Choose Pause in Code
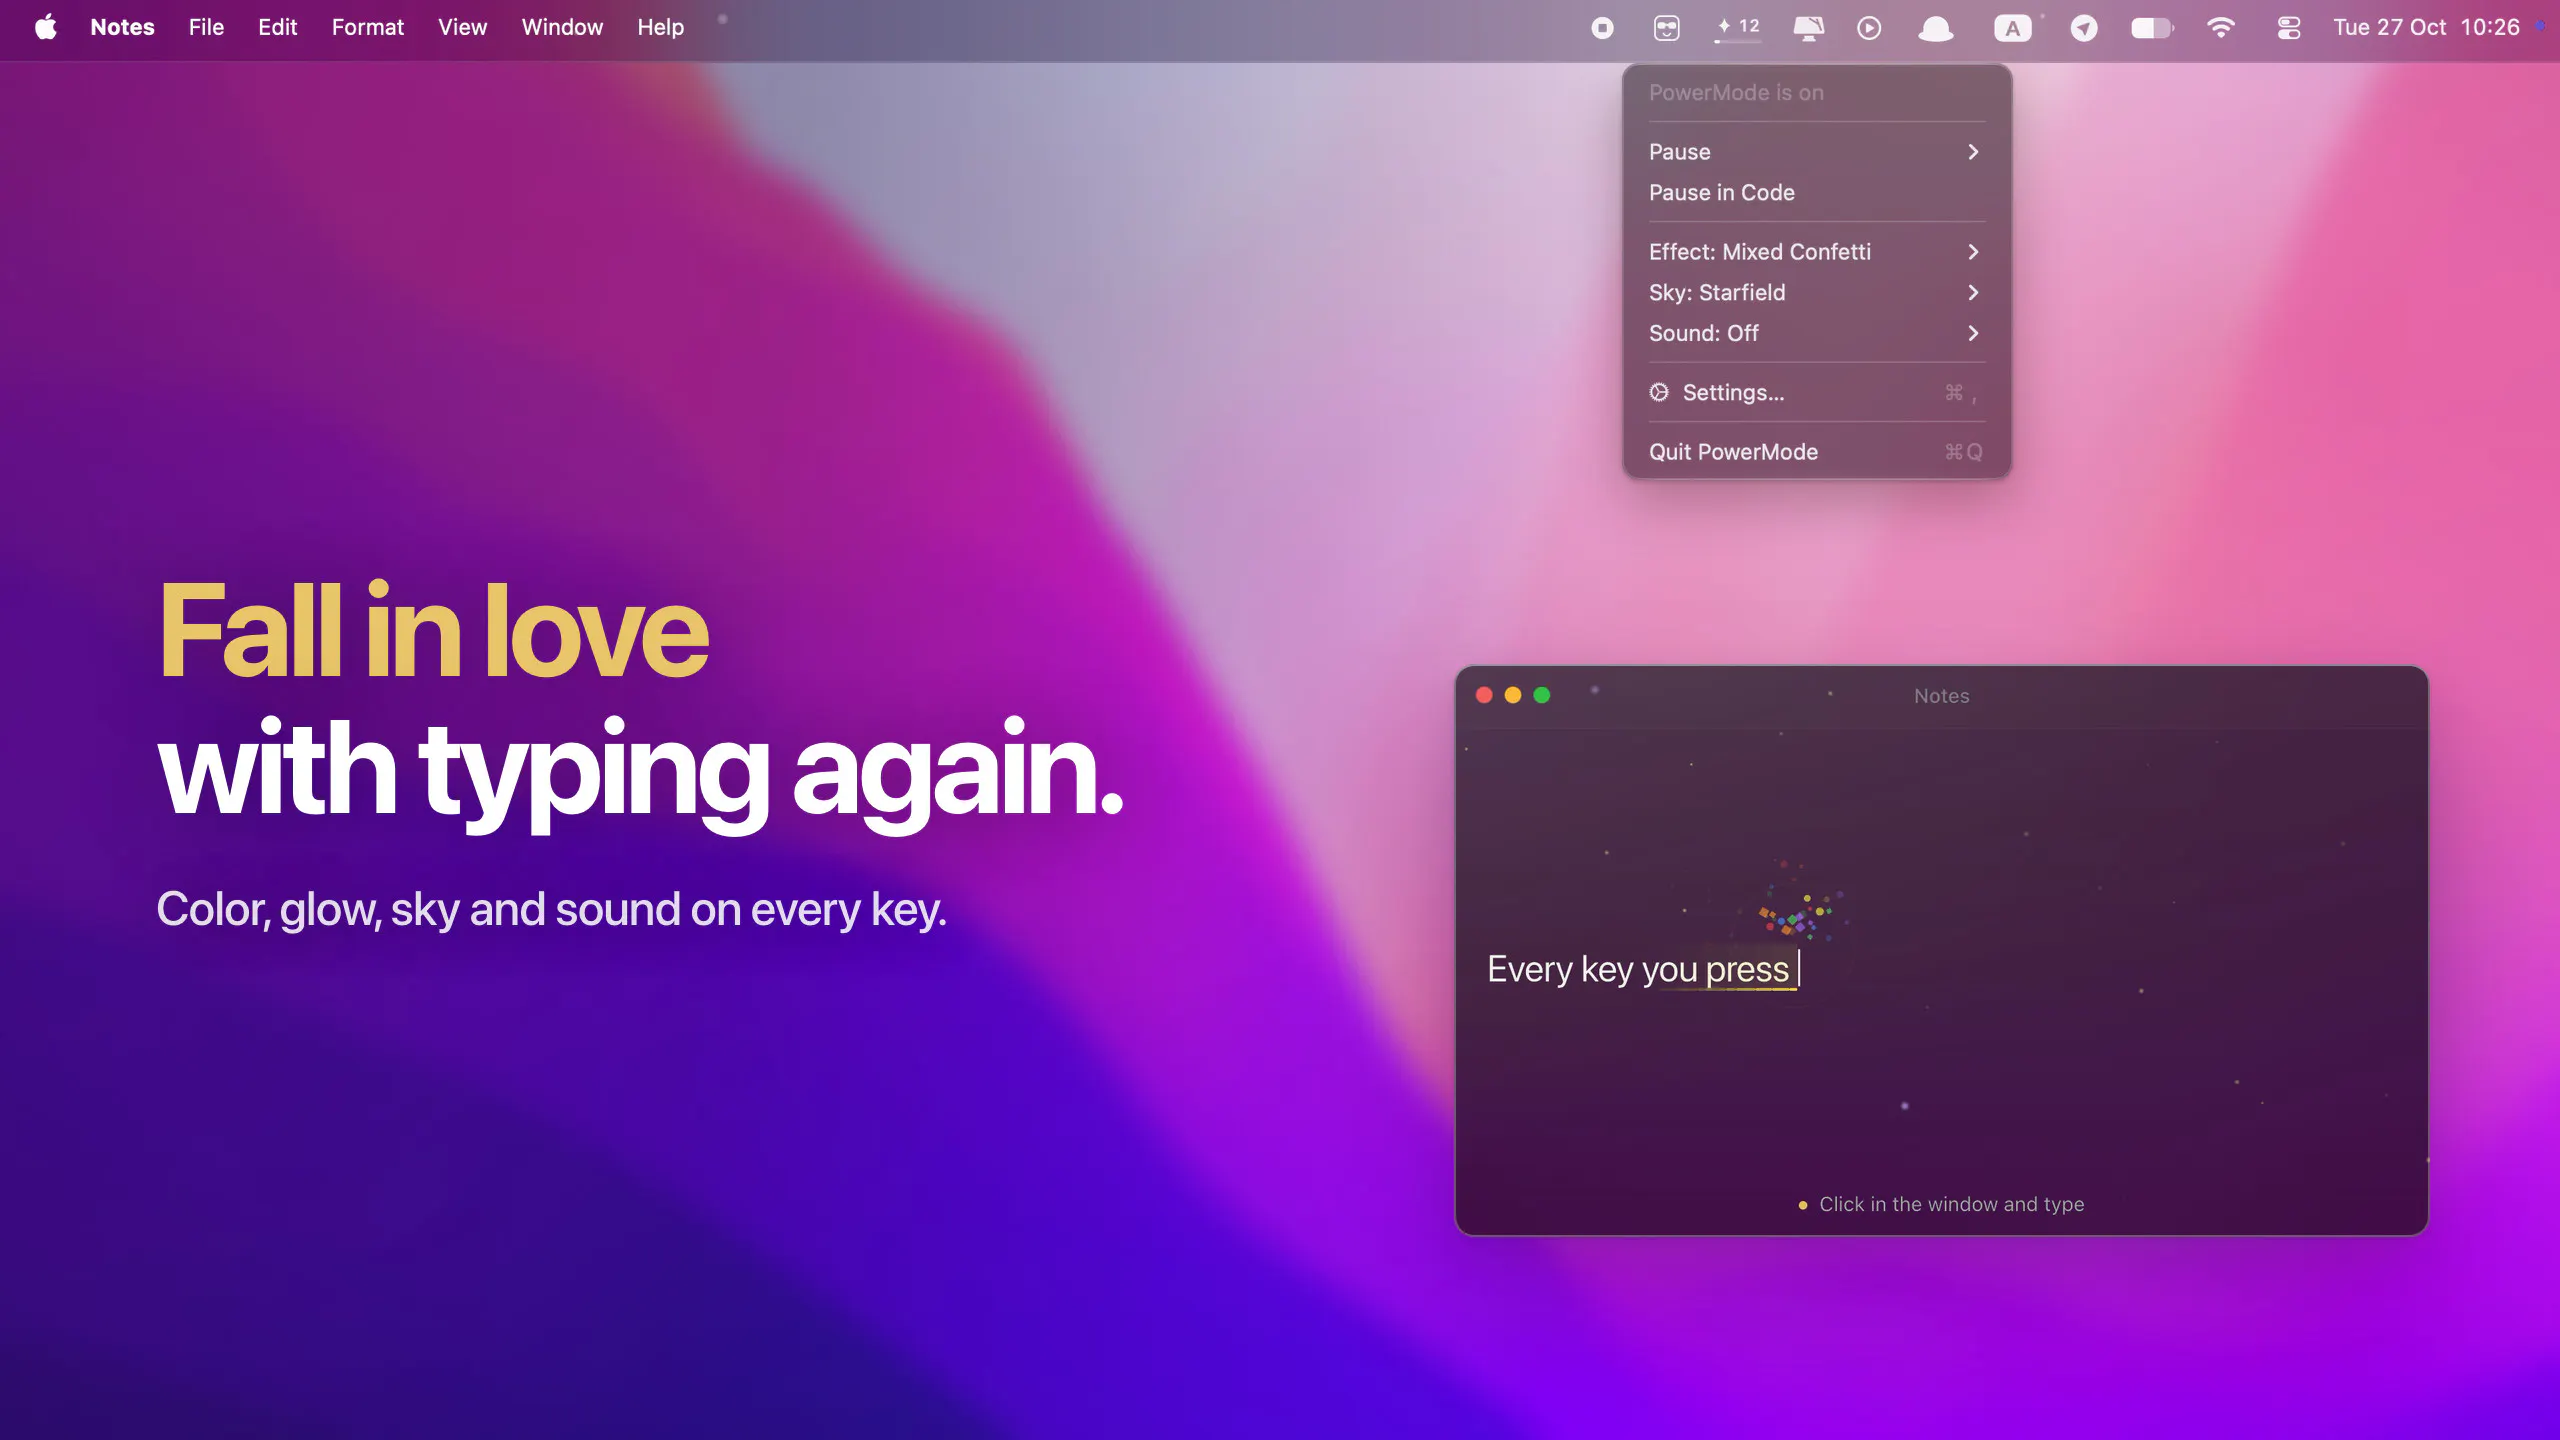The height and width of the screenshot is (1440, 2560). (1817, 193)
